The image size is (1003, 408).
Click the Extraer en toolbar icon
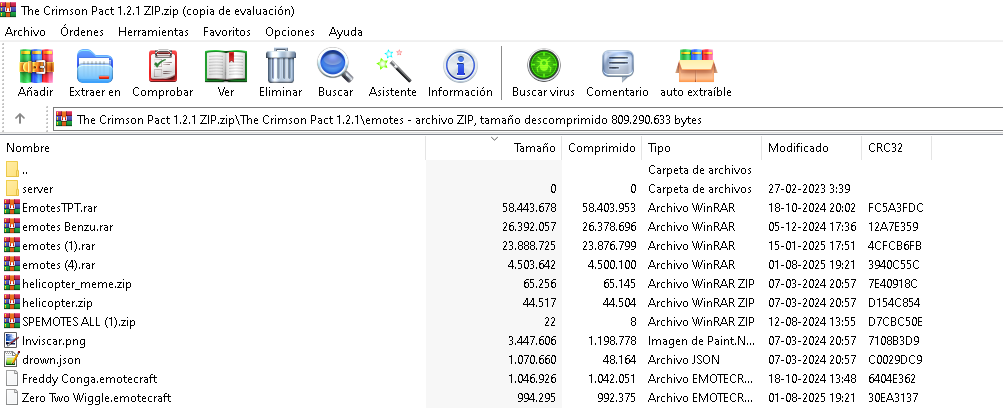pyautogui.click(x=95, y=66)
